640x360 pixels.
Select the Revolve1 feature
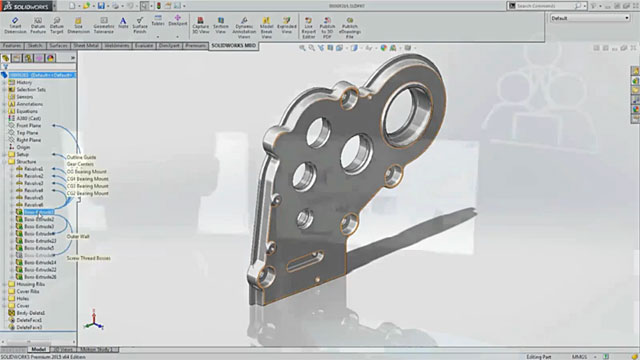(33, 169)
